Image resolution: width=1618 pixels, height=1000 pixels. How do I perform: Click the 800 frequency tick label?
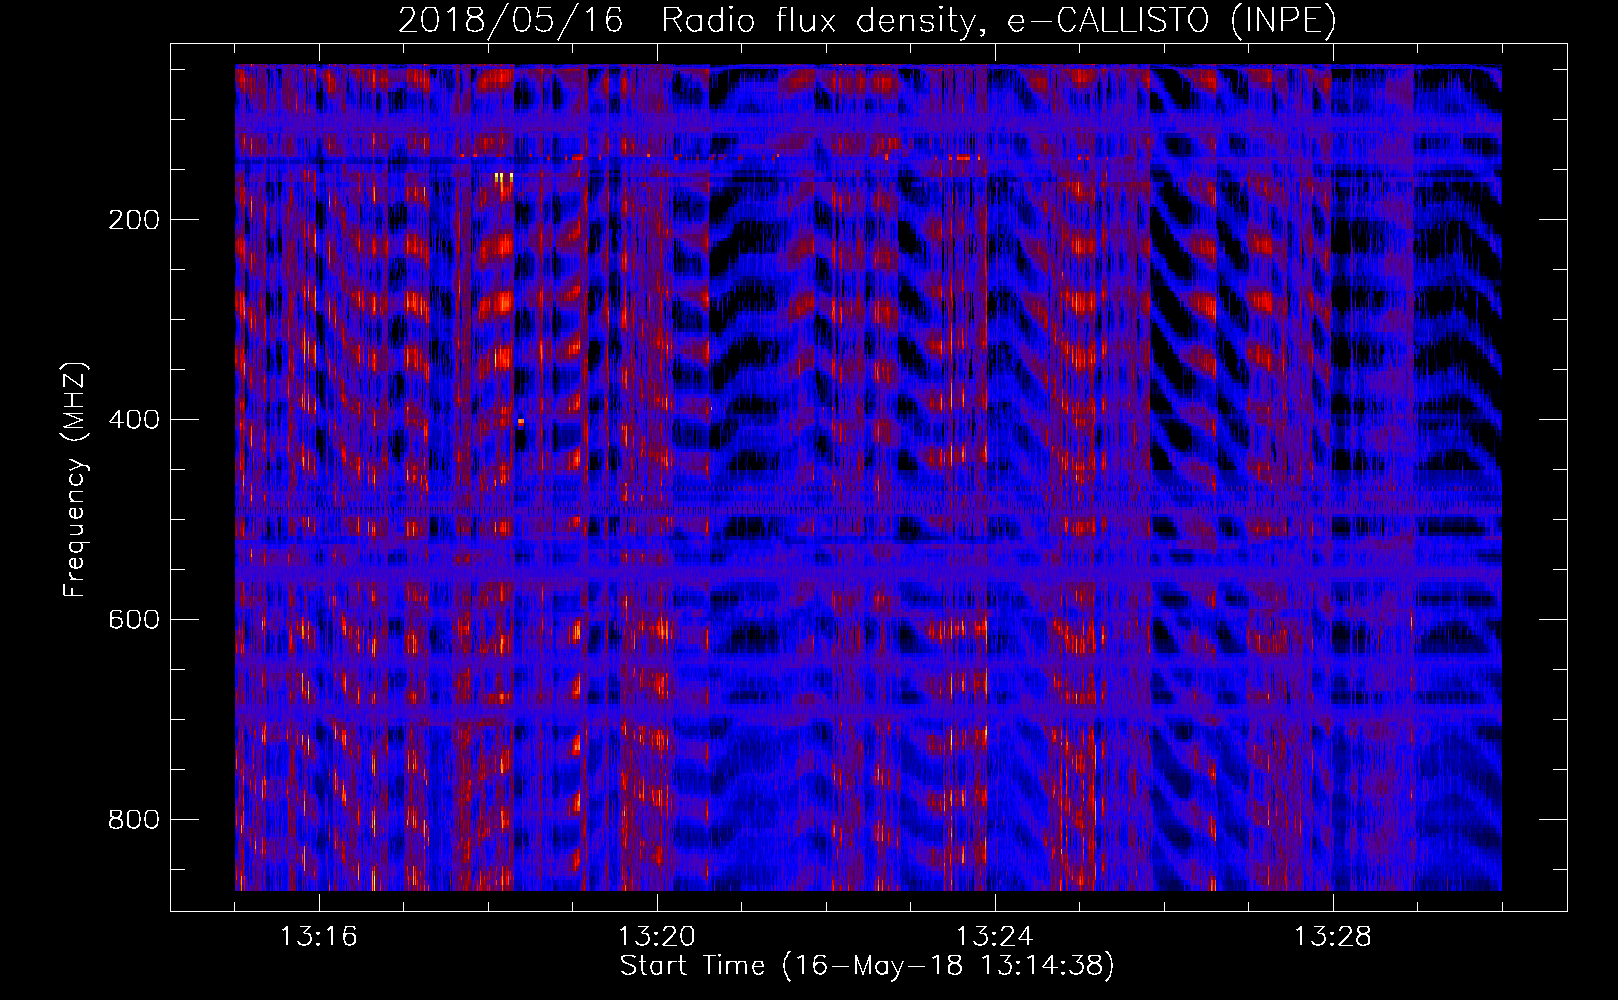click(134, 819)
